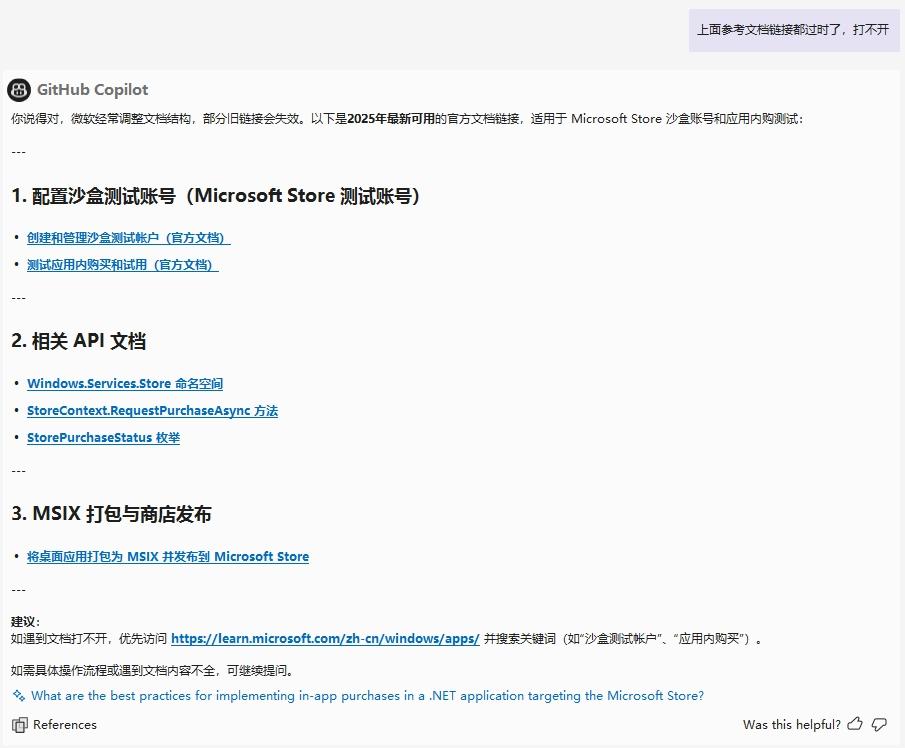Open the StoreContext.RequestPurchaseAsync 方法 link
This screenshot has width=905, height=748.
[x=152, y=410]
